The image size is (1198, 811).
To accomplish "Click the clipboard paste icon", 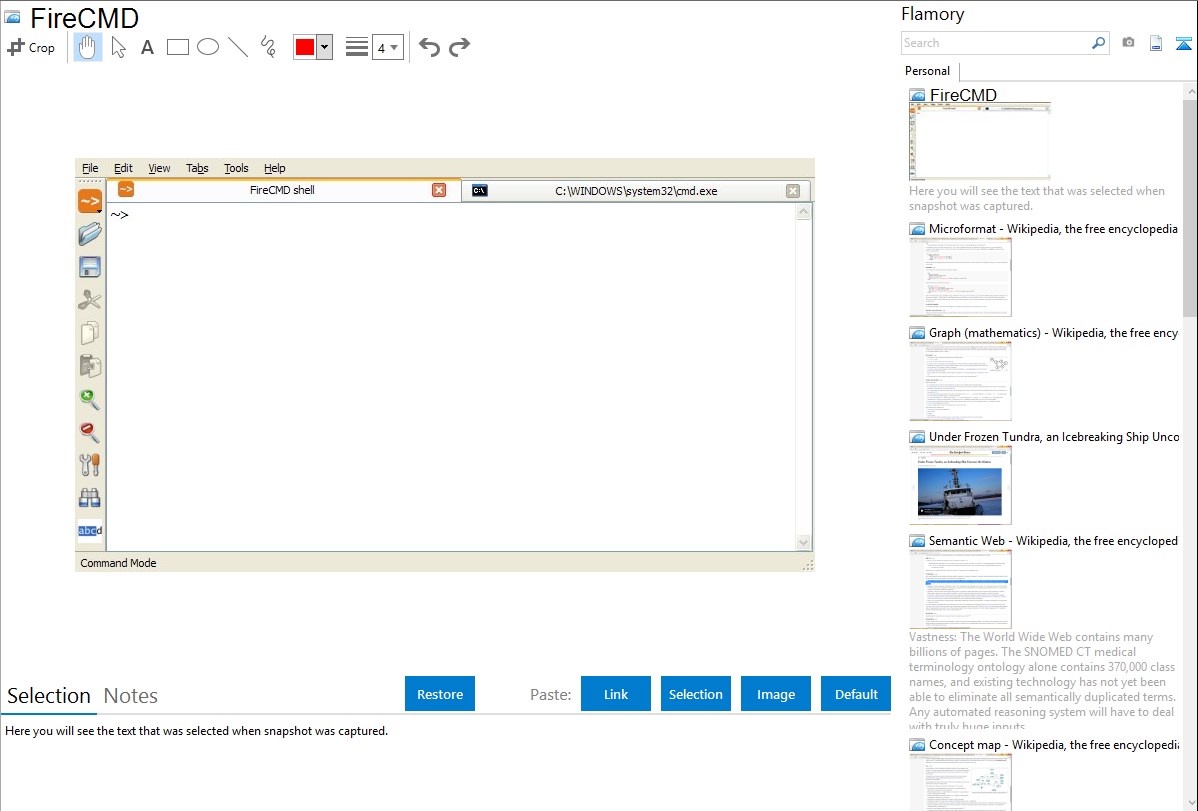I will click(x=90, y=365).
